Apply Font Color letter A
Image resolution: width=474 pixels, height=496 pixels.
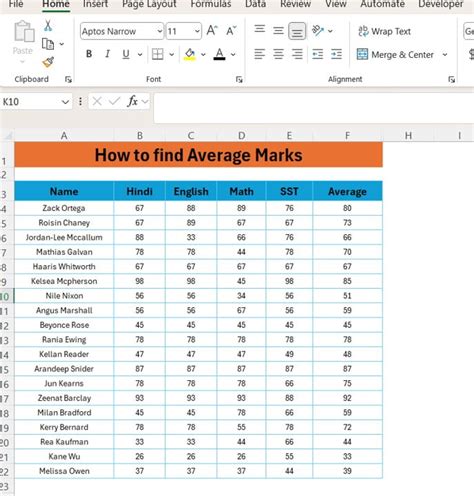[219, 54]
